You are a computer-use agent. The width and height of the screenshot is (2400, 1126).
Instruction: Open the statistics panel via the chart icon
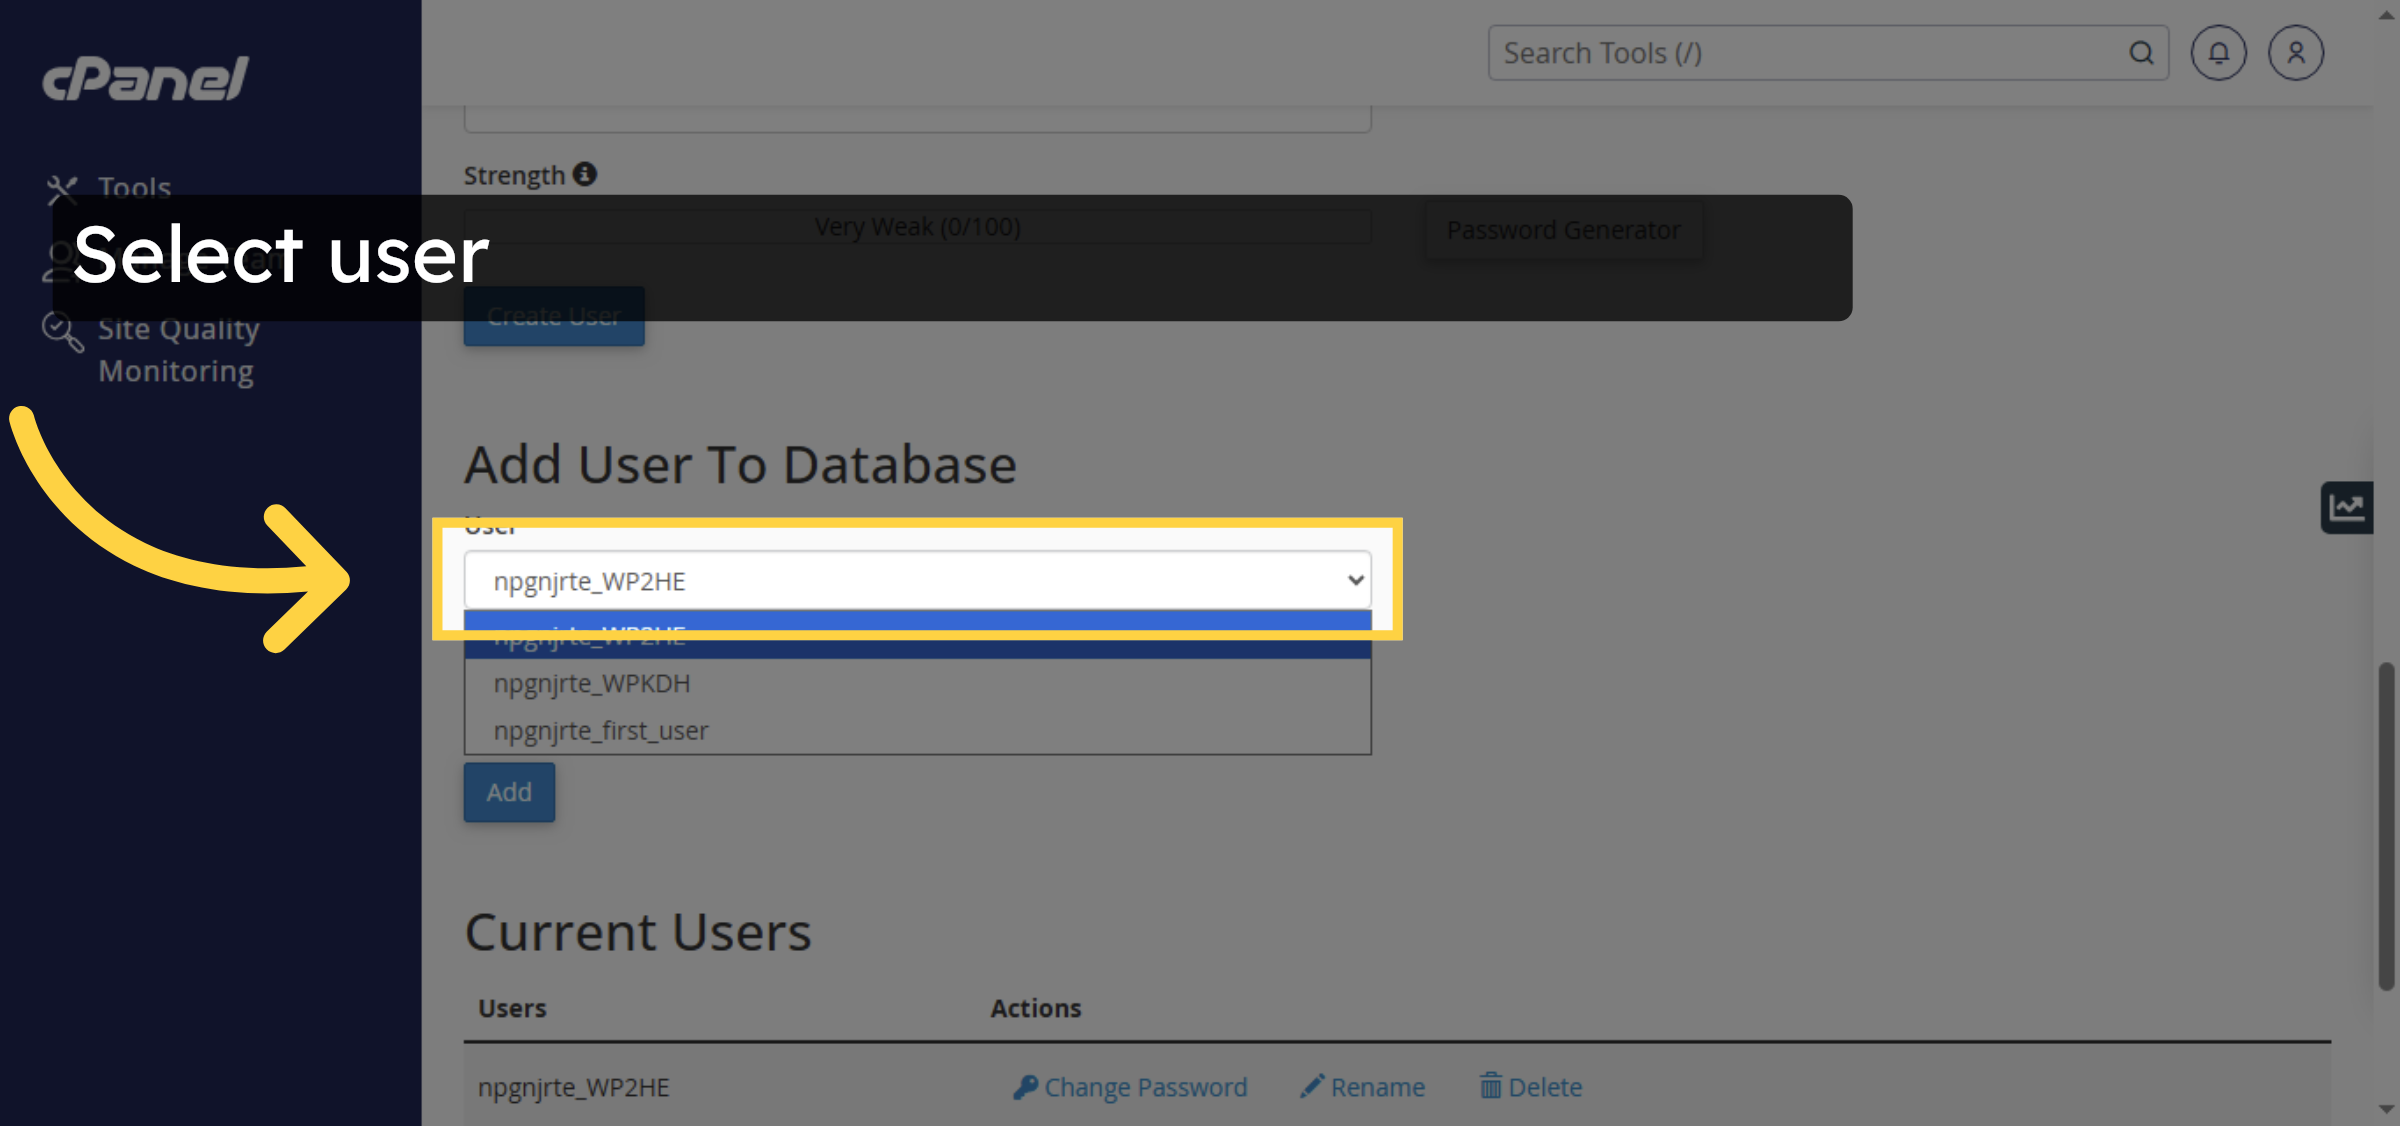[2346, 507]
